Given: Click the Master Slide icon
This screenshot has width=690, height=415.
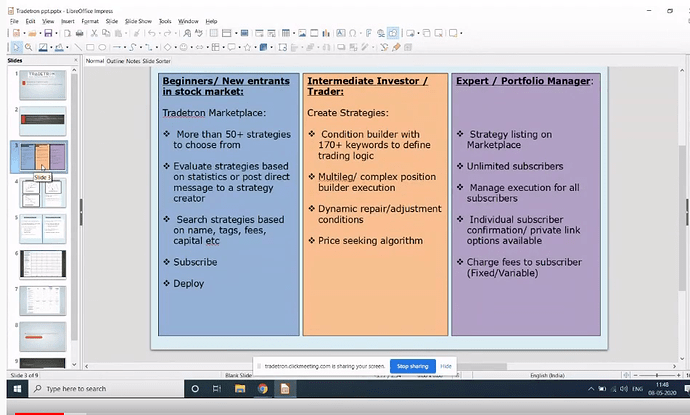Looking at the screenshot, I should click(244, 33).
